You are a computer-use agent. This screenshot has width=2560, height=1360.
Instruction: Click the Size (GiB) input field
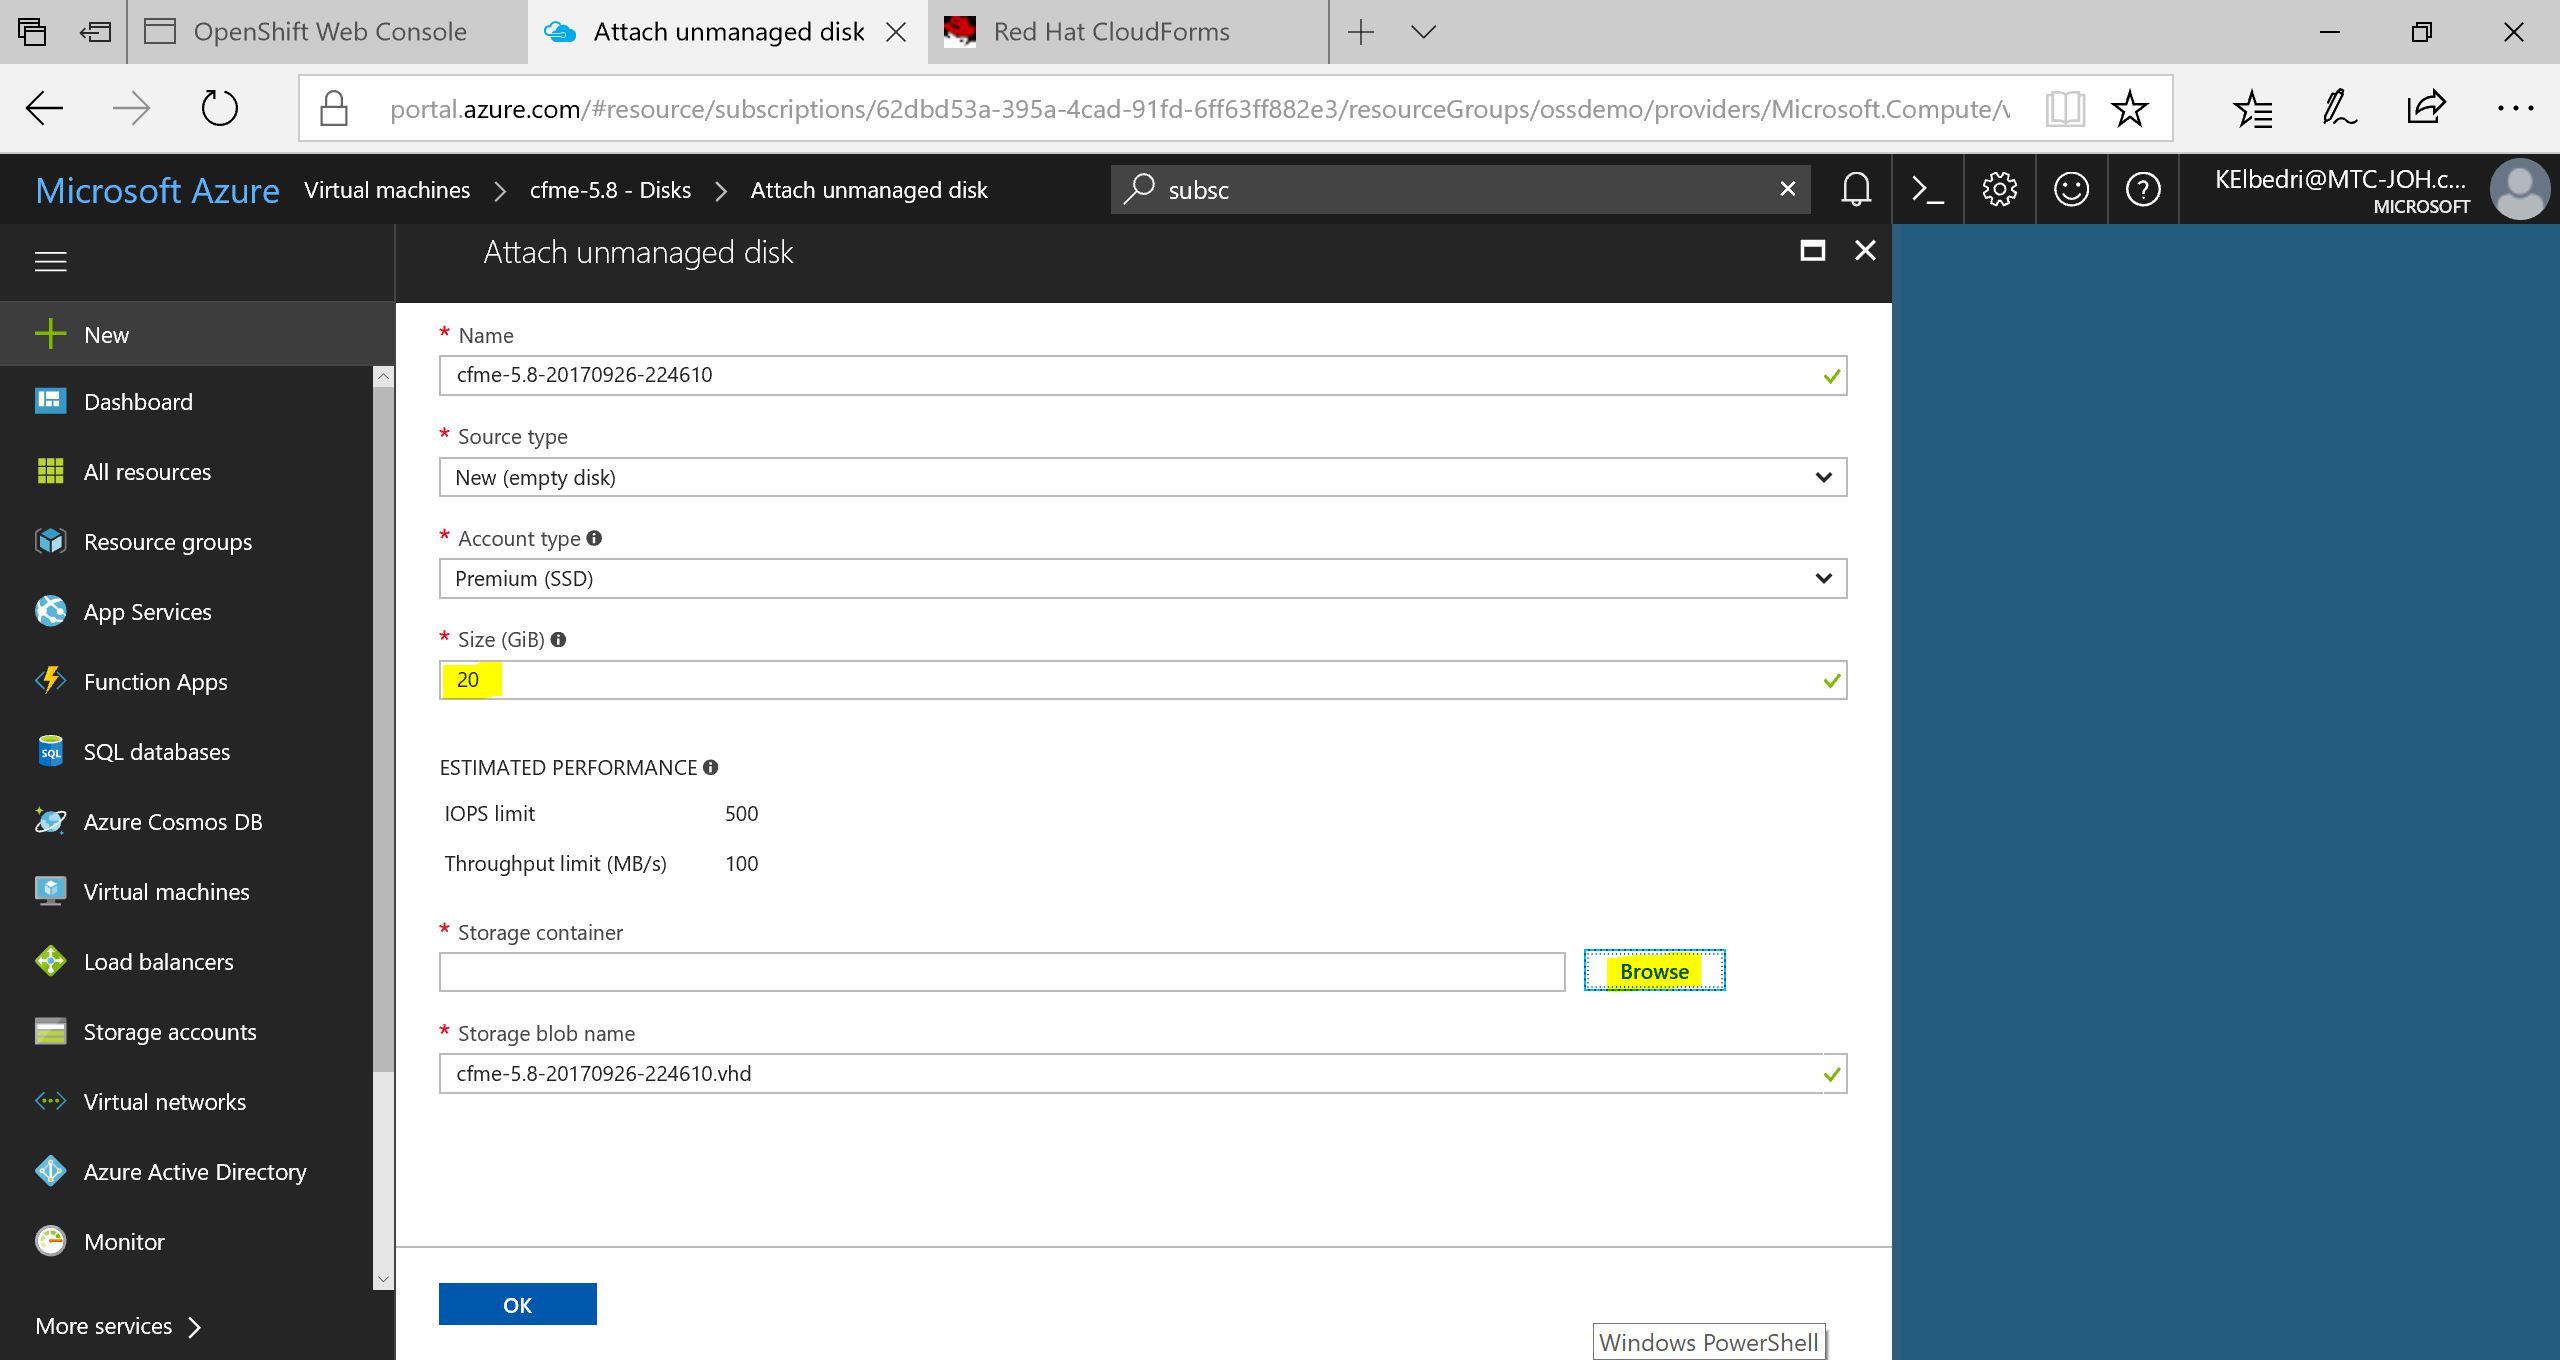pos(1140,680)
